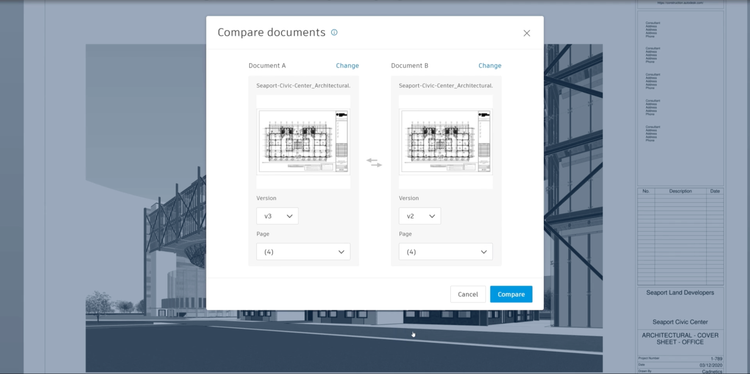Select Document B floor plan thumbnail
Screen dimensions: 750x374
click(446, 141)
